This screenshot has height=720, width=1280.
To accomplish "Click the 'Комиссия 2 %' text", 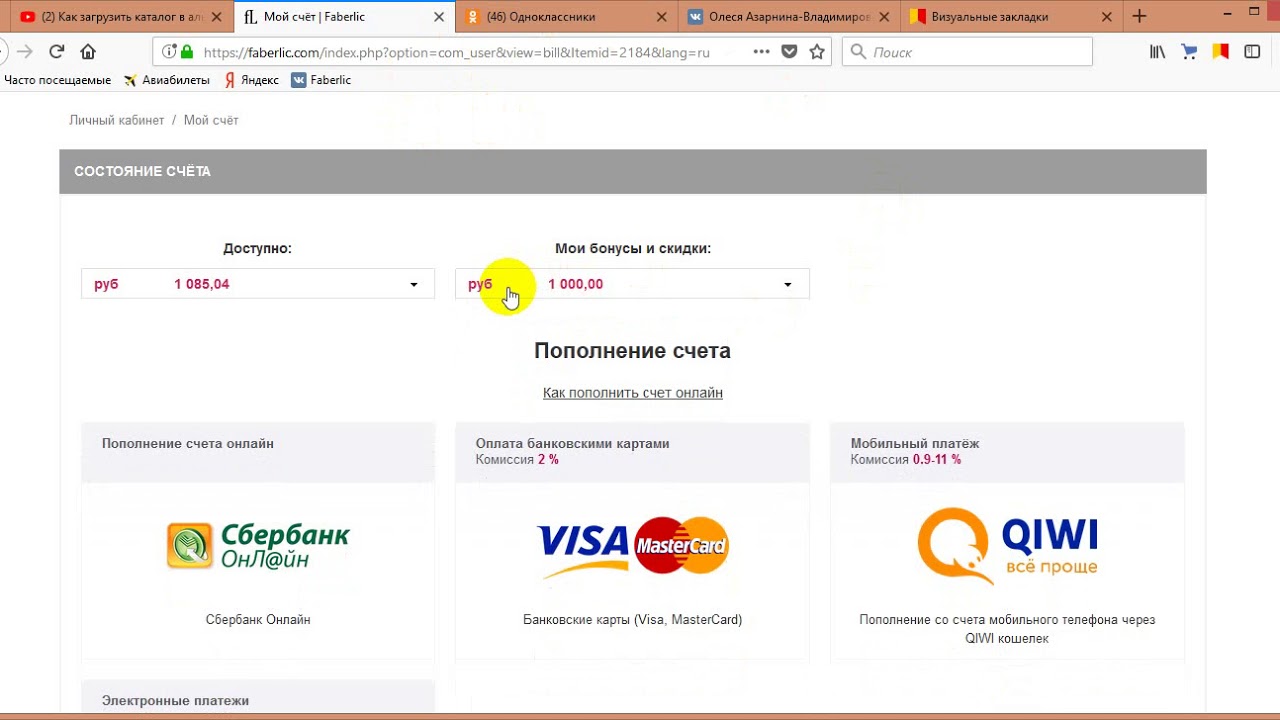I will [x=517, y=460].
